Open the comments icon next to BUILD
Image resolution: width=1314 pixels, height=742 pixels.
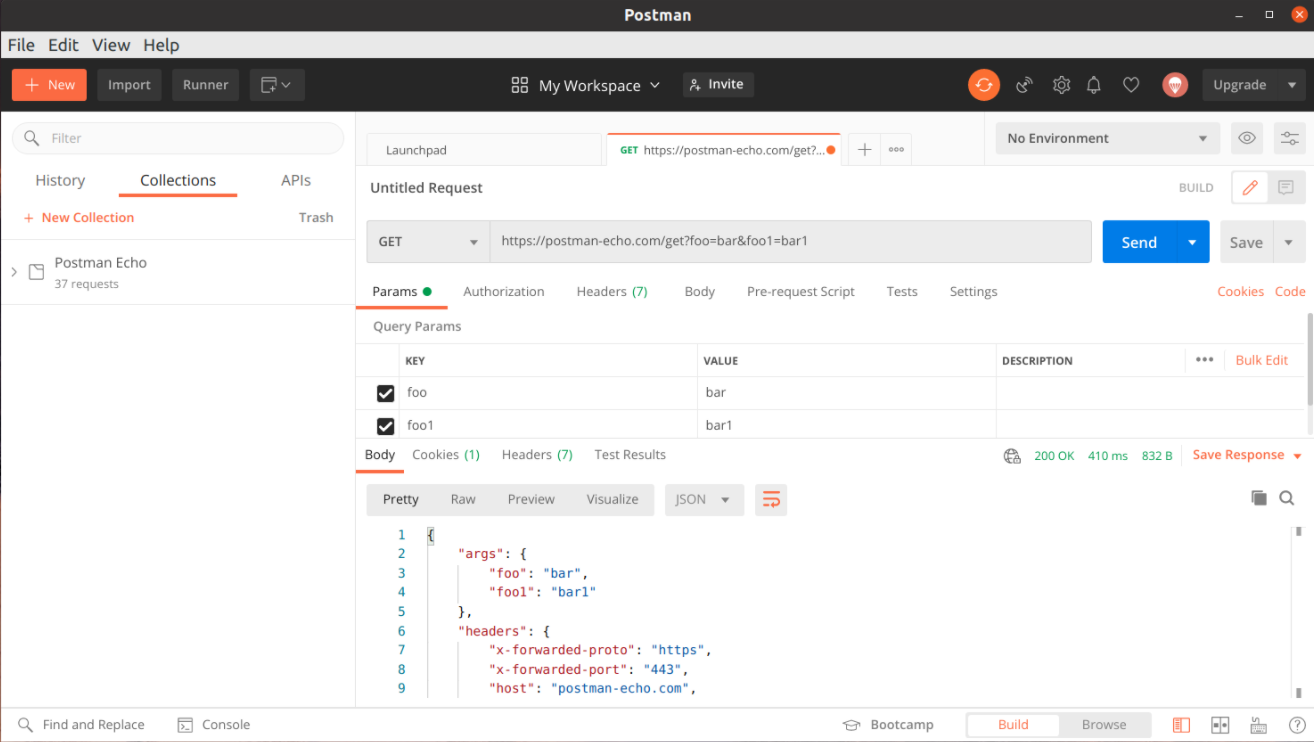point(1286,187)
